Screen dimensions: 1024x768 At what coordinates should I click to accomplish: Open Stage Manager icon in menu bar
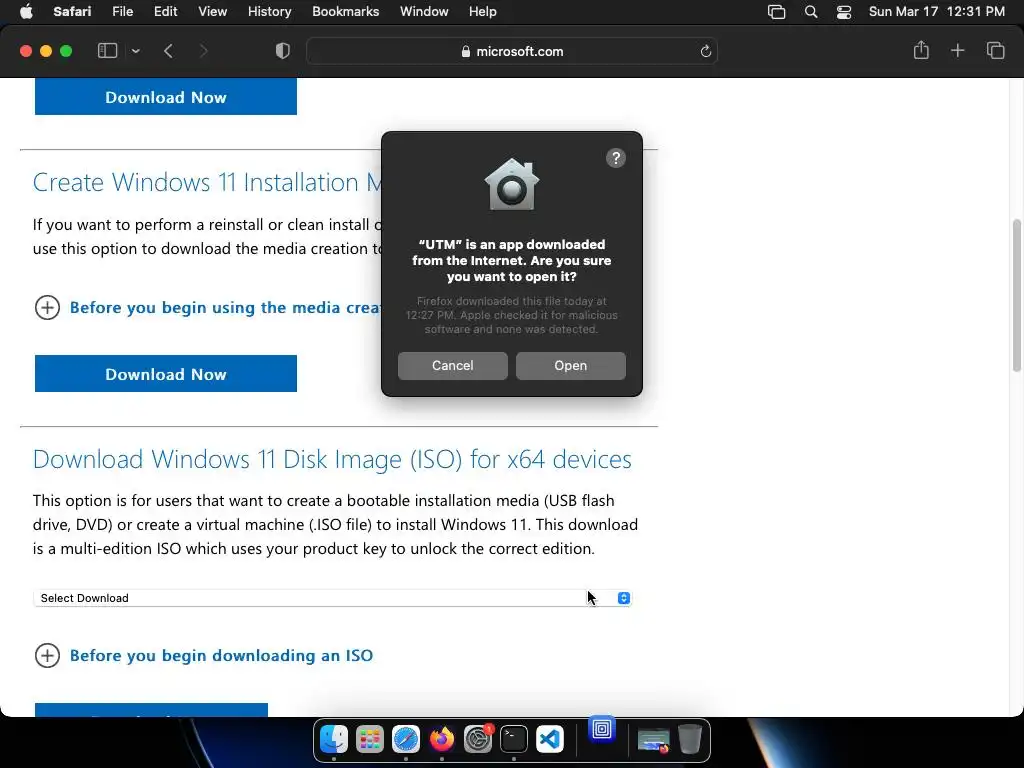[x=776, y=12]
